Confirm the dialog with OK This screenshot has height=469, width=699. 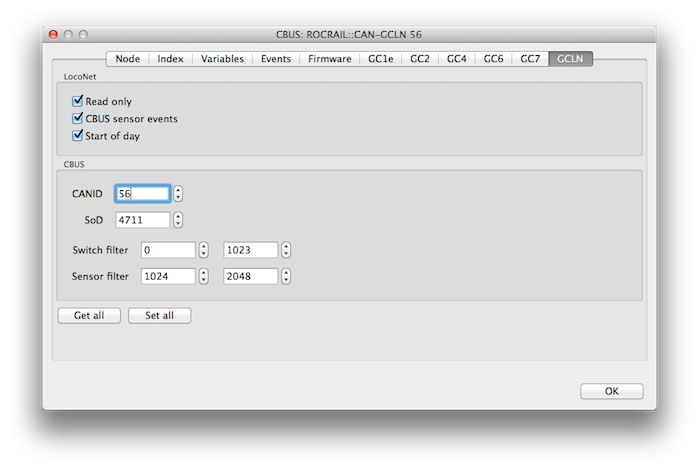[x=611, y=391]
